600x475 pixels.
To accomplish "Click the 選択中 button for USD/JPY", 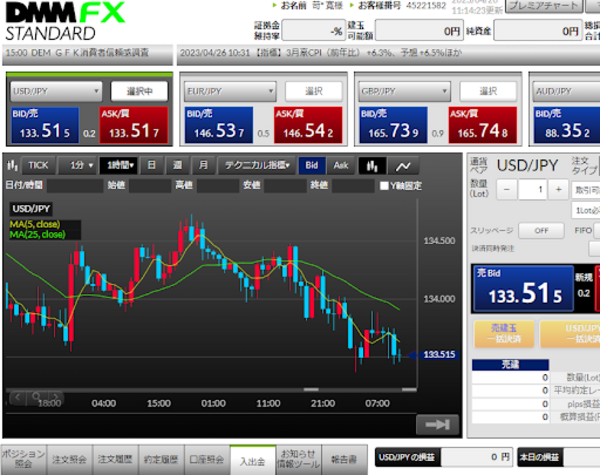I will click(139, 91).
